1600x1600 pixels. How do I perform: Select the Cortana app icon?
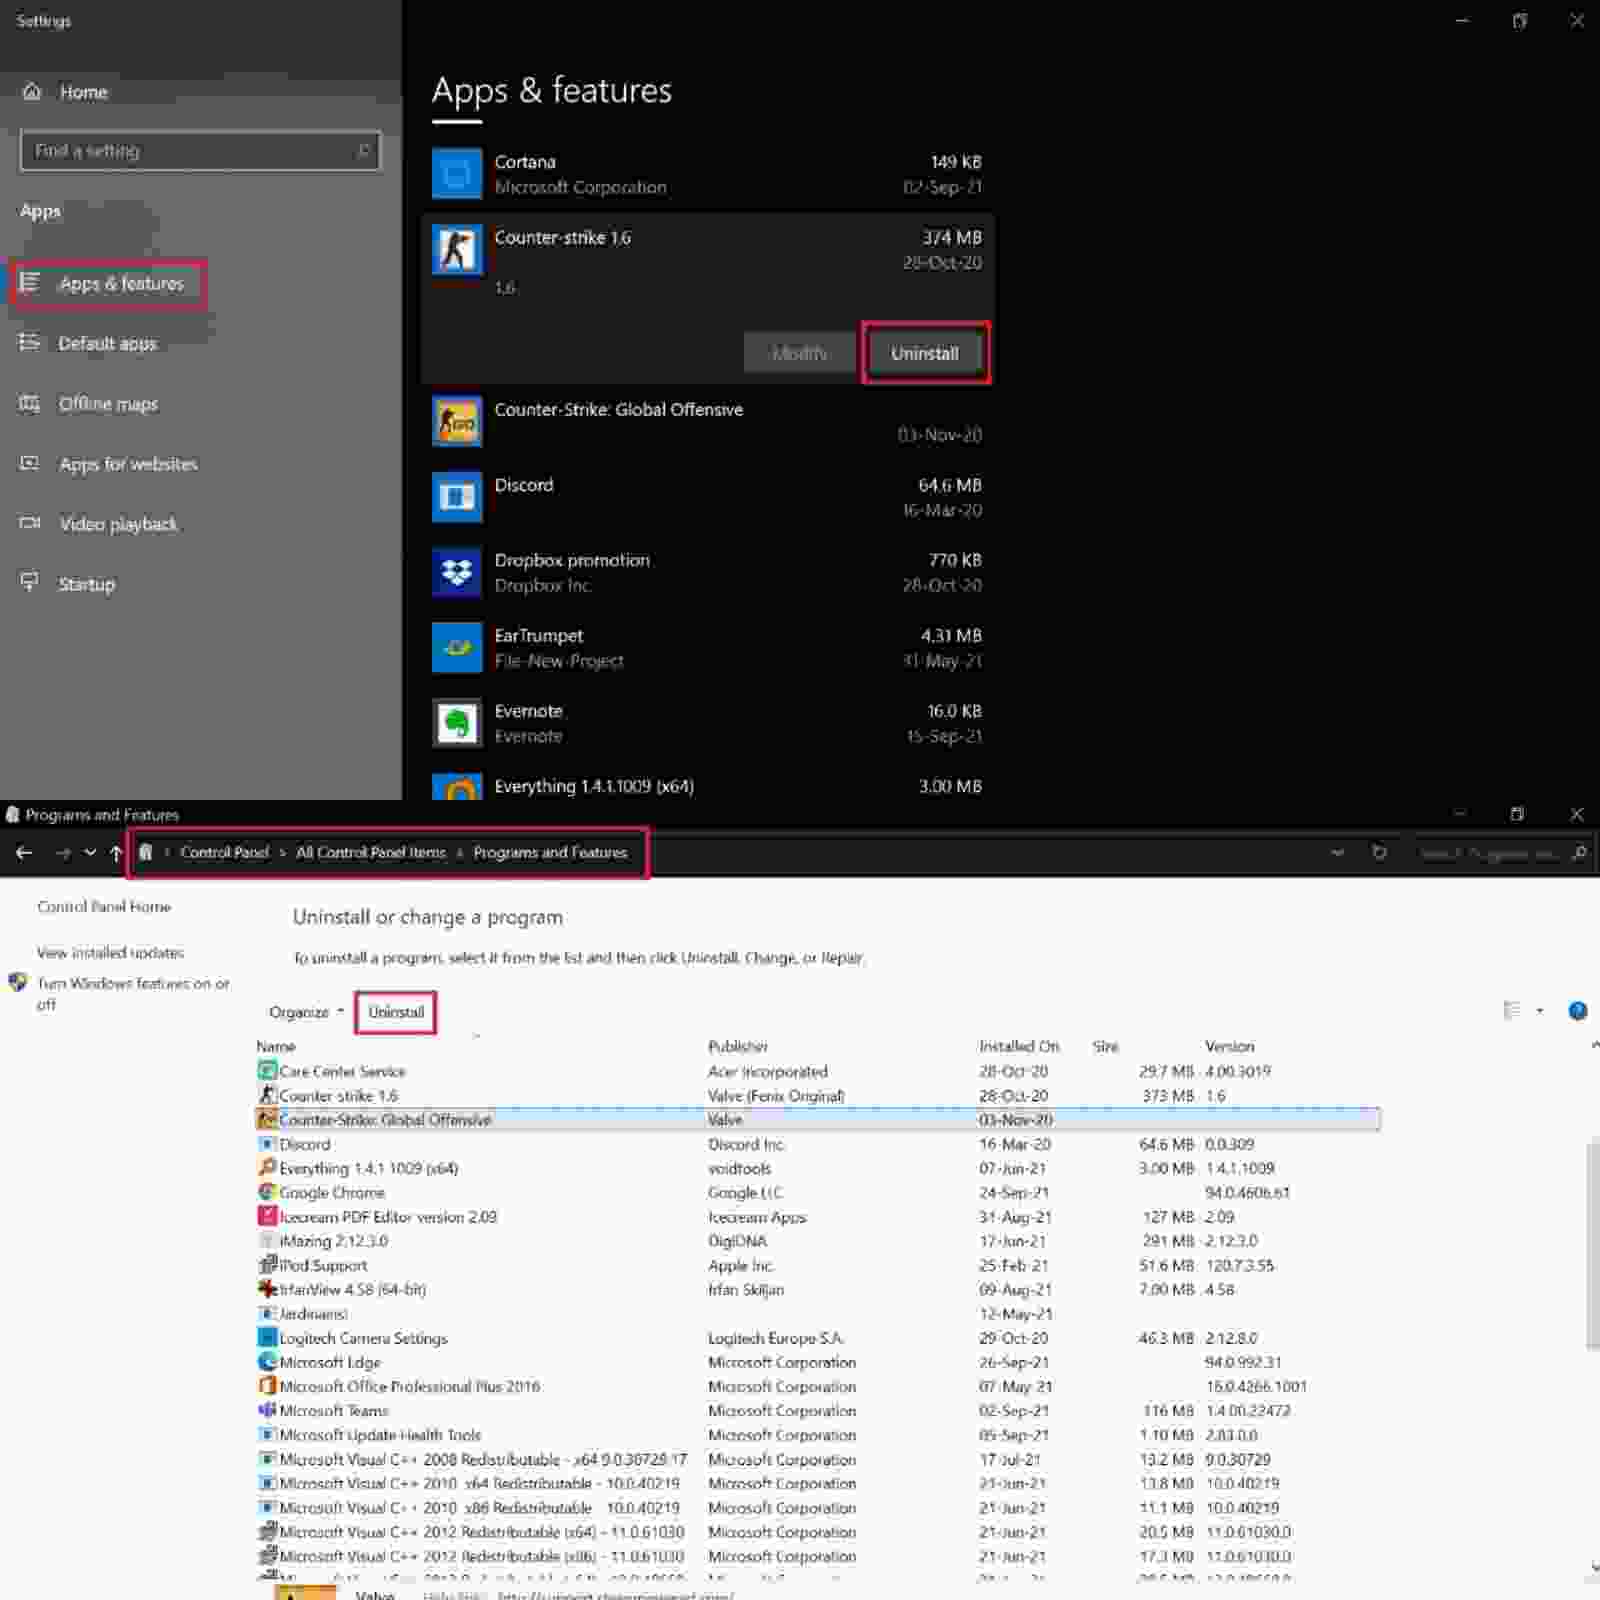457,174
